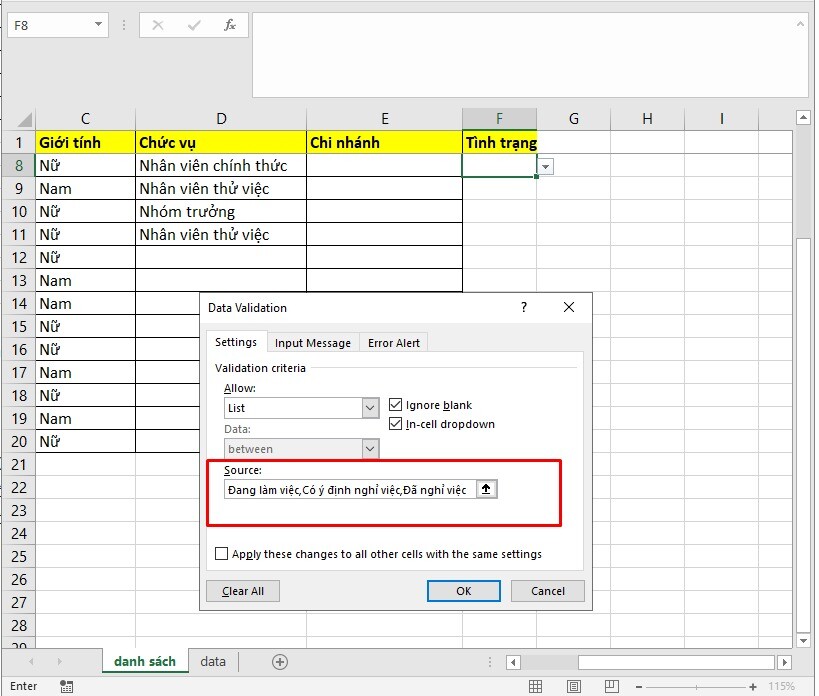Click the formula bar Cancel X icon
This screenshot has width=819, height=696.
pos(158,25)
